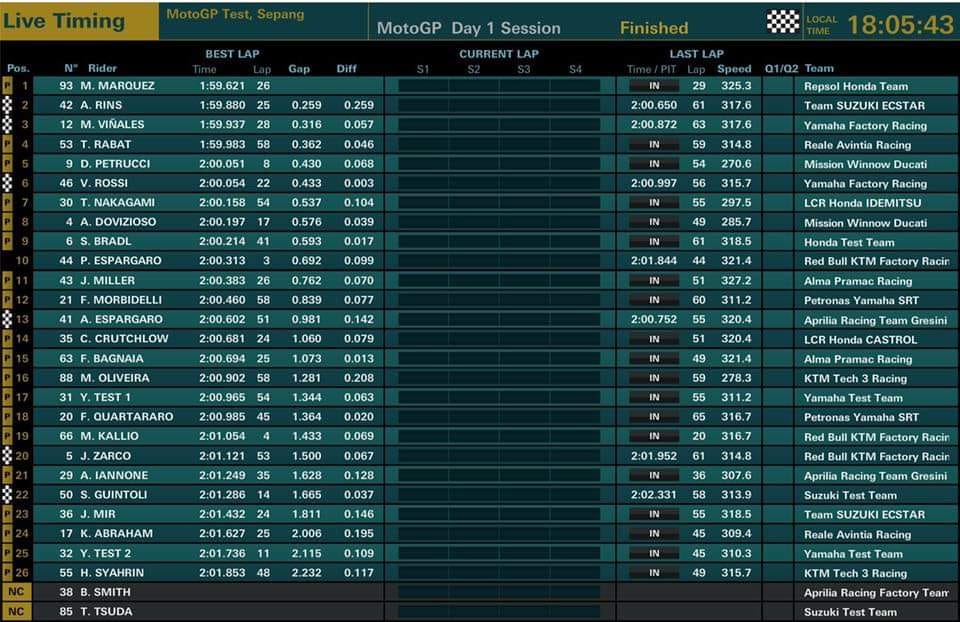Click J. Zarco last lap time 2:01.952

(x=654, y=456)
